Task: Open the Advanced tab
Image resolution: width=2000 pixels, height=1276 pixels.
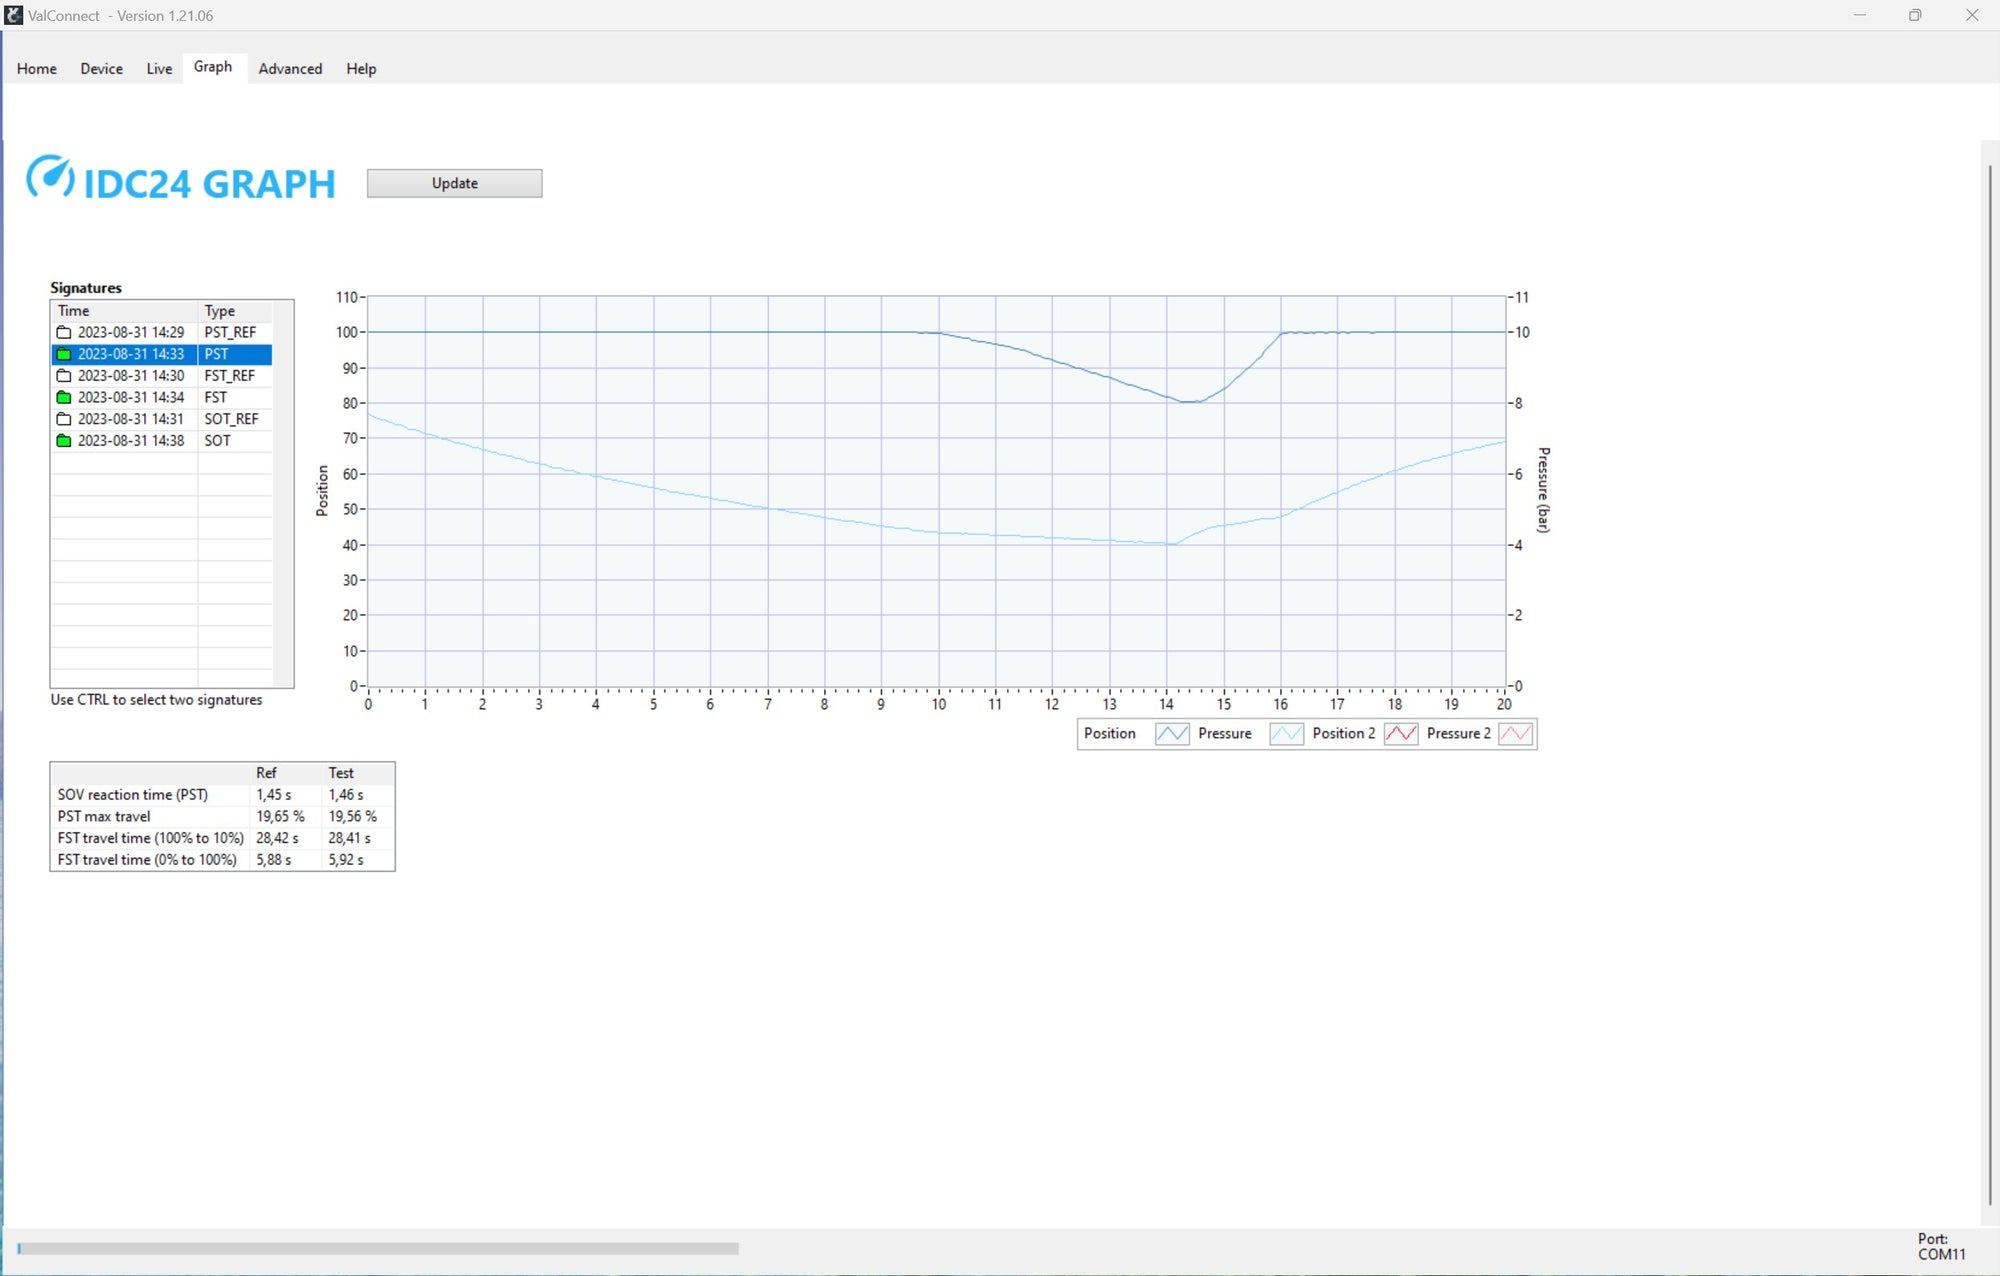Action: pyautogui.click(x=290, y=68)
